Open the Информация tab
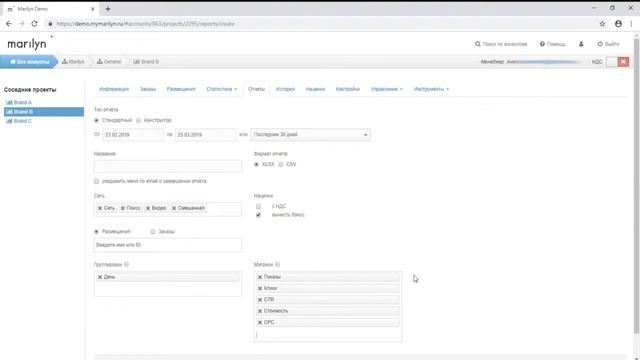 [114, 89]
